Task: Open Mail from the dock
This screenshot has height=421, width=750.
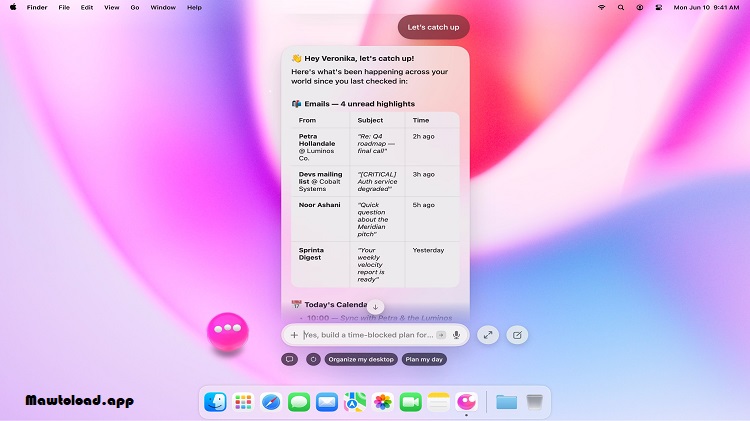Action: point(327,402)
